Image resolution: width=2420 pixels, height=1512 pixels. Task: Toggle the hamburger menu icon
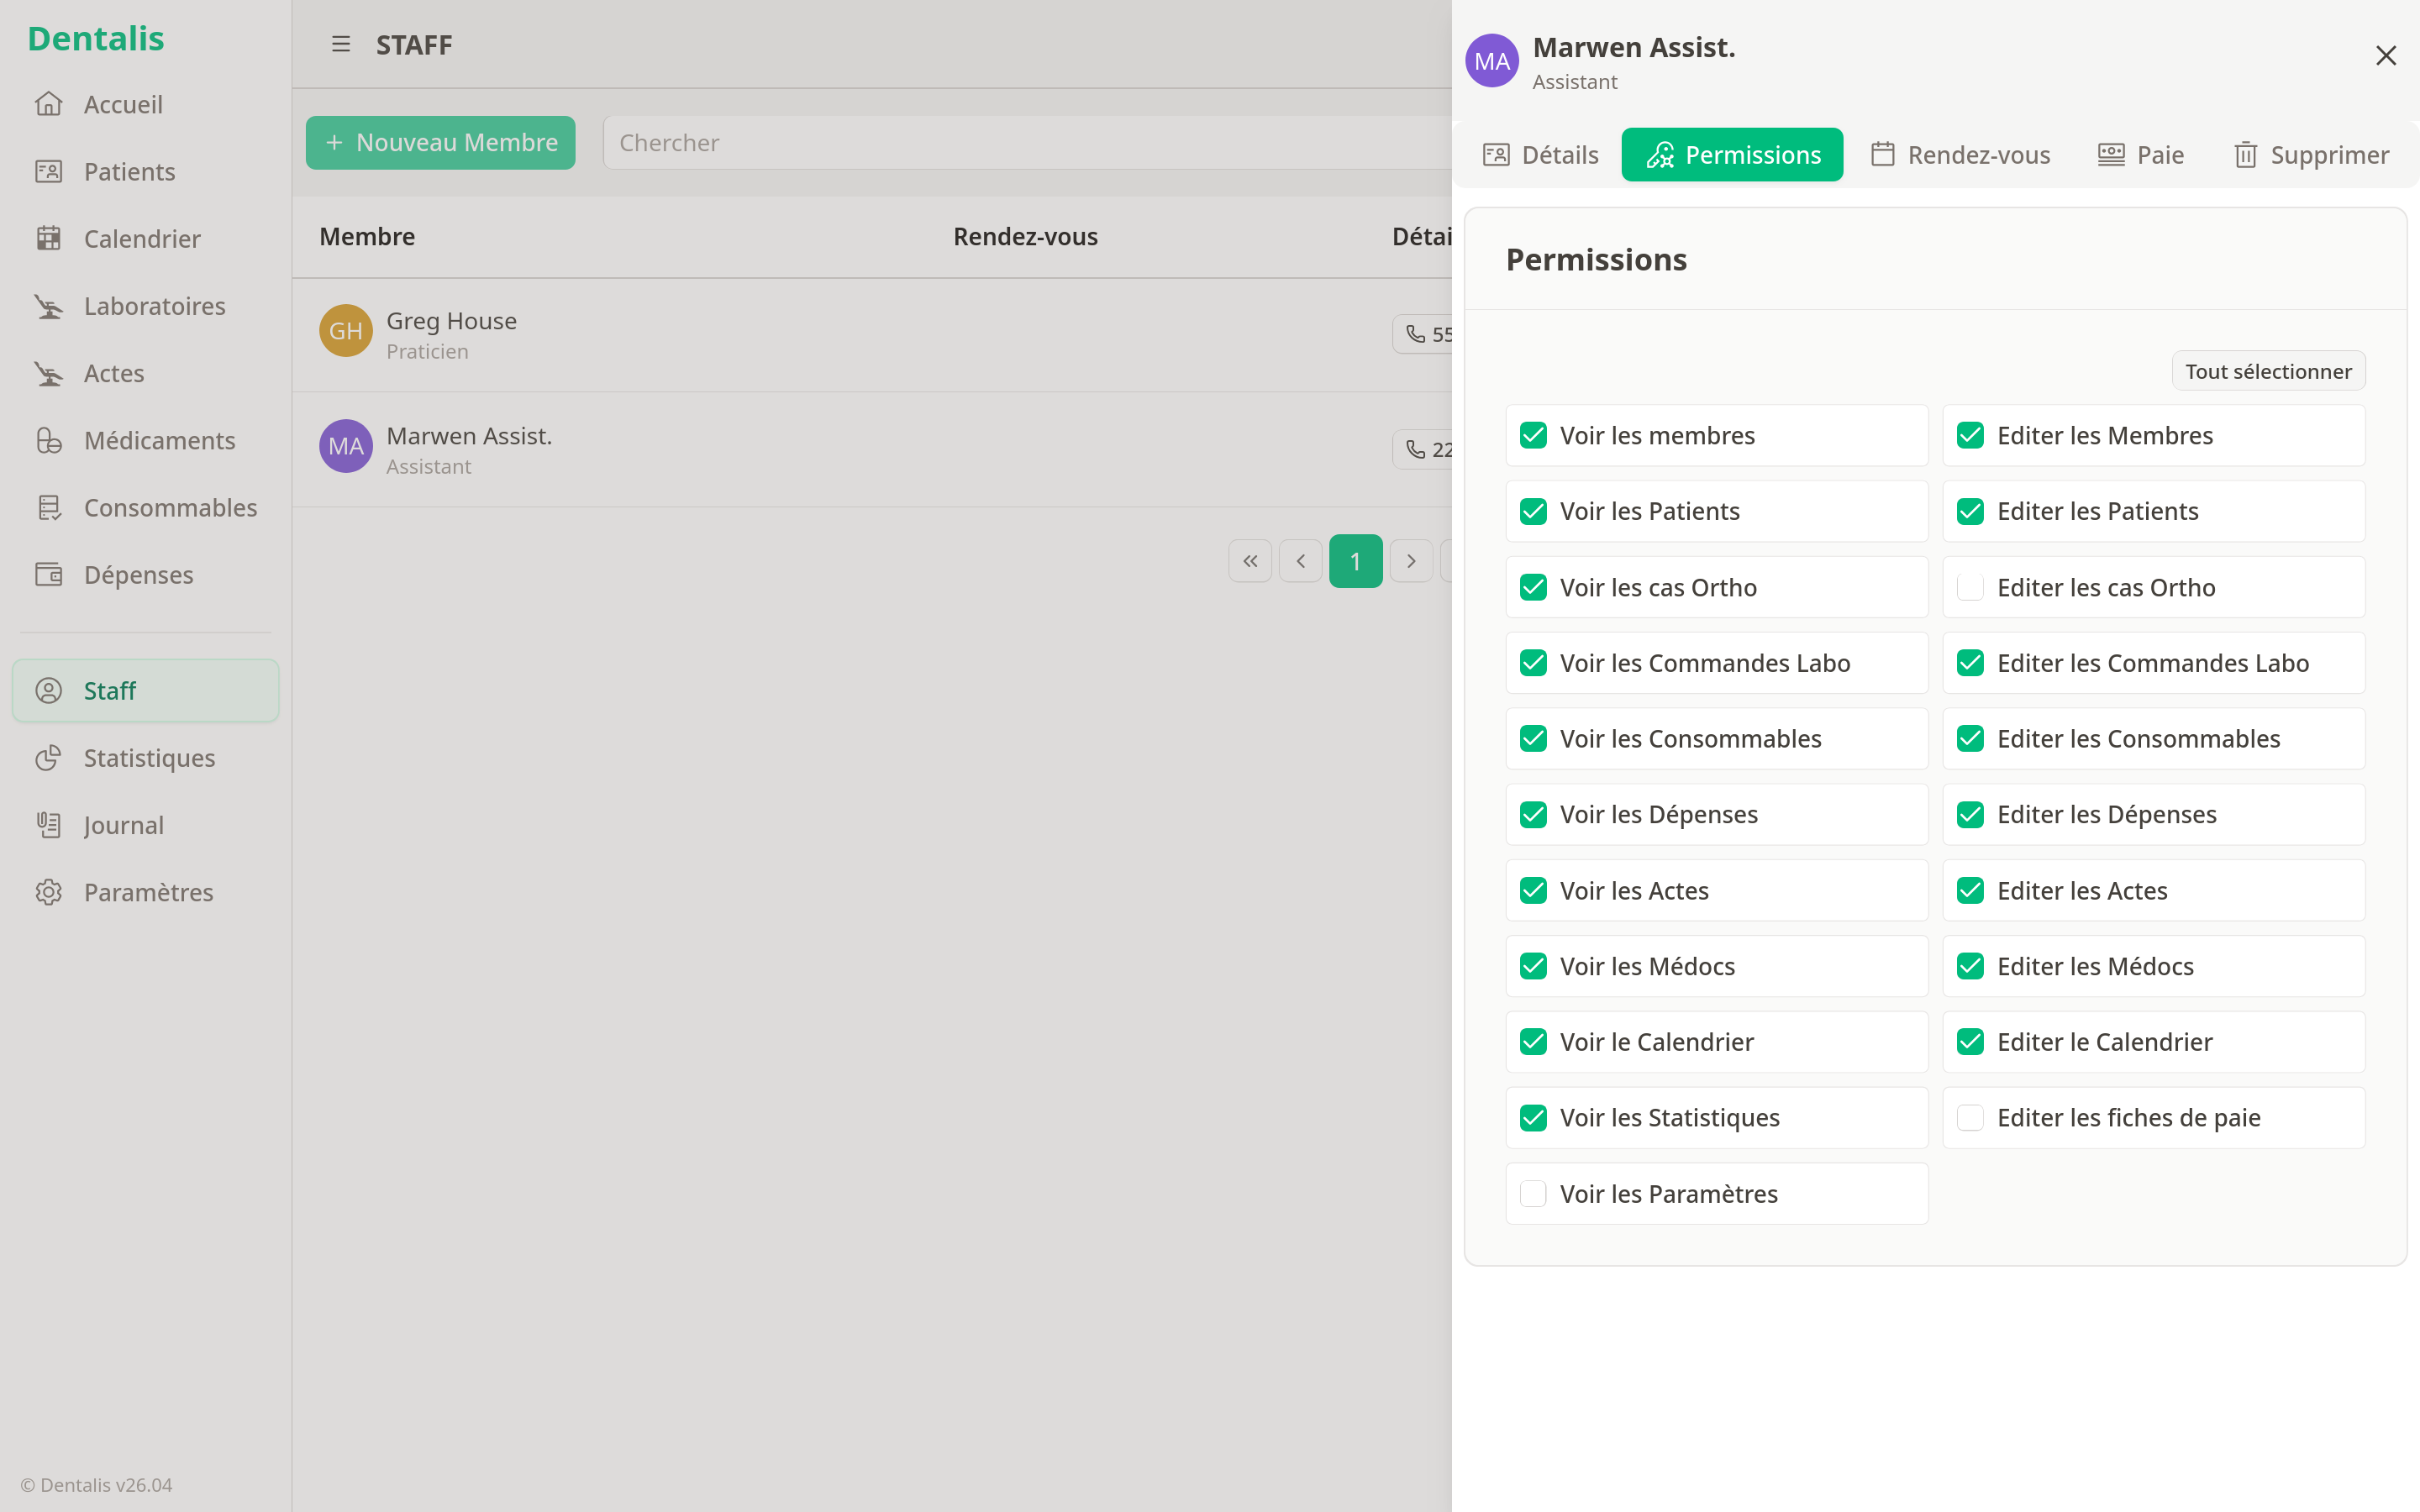[x=341, y=45]
